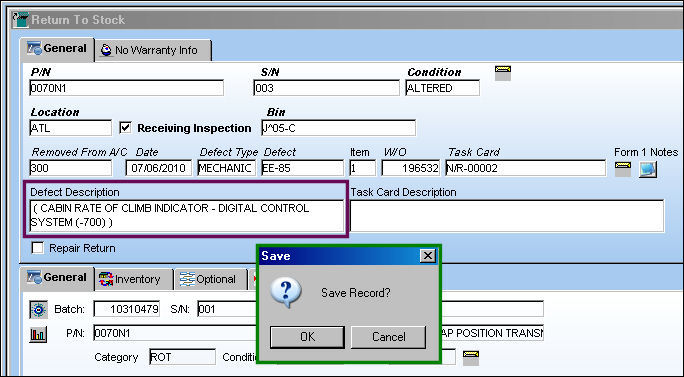Click the S/N field containing 003
Screen dimensions: 684x377
(326, 88)
